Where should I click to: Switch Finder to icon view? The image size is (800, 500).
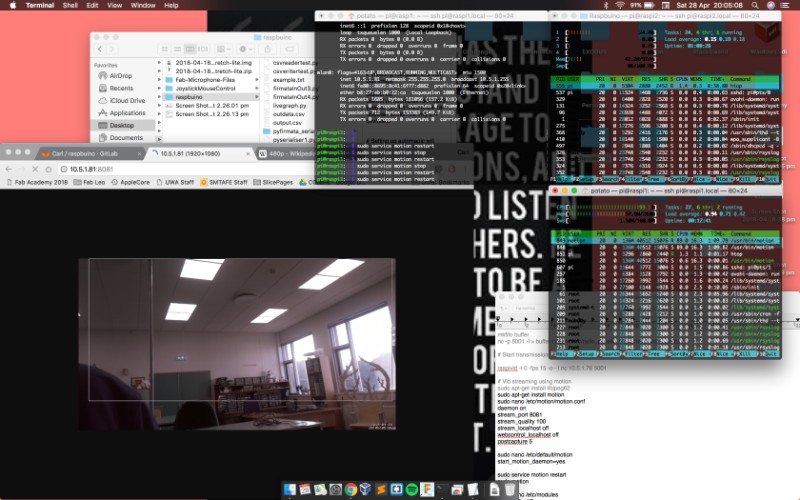[x=165, y=49]
